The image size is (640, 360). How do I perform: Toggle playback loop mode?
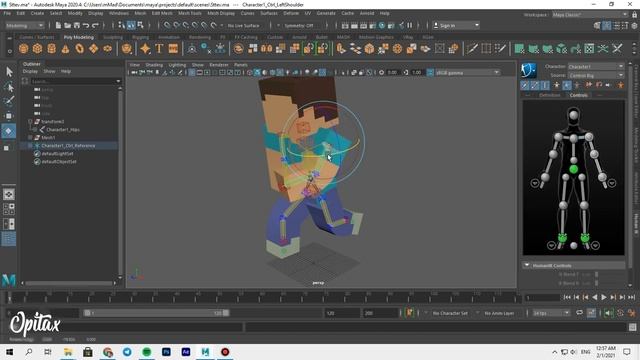[x=579, y=313]
